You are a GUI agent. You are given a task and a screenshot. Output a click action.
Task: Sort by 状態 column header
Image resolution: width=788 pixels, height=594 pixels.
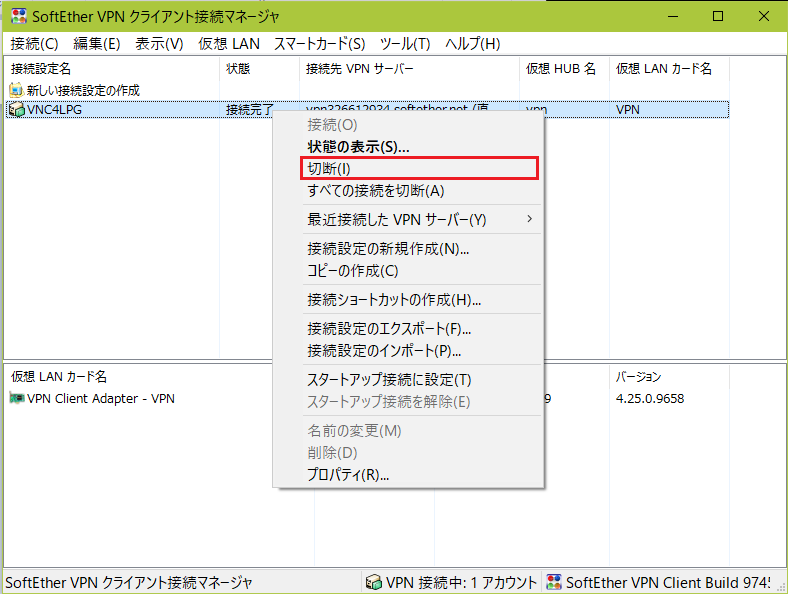click(259, 69)
